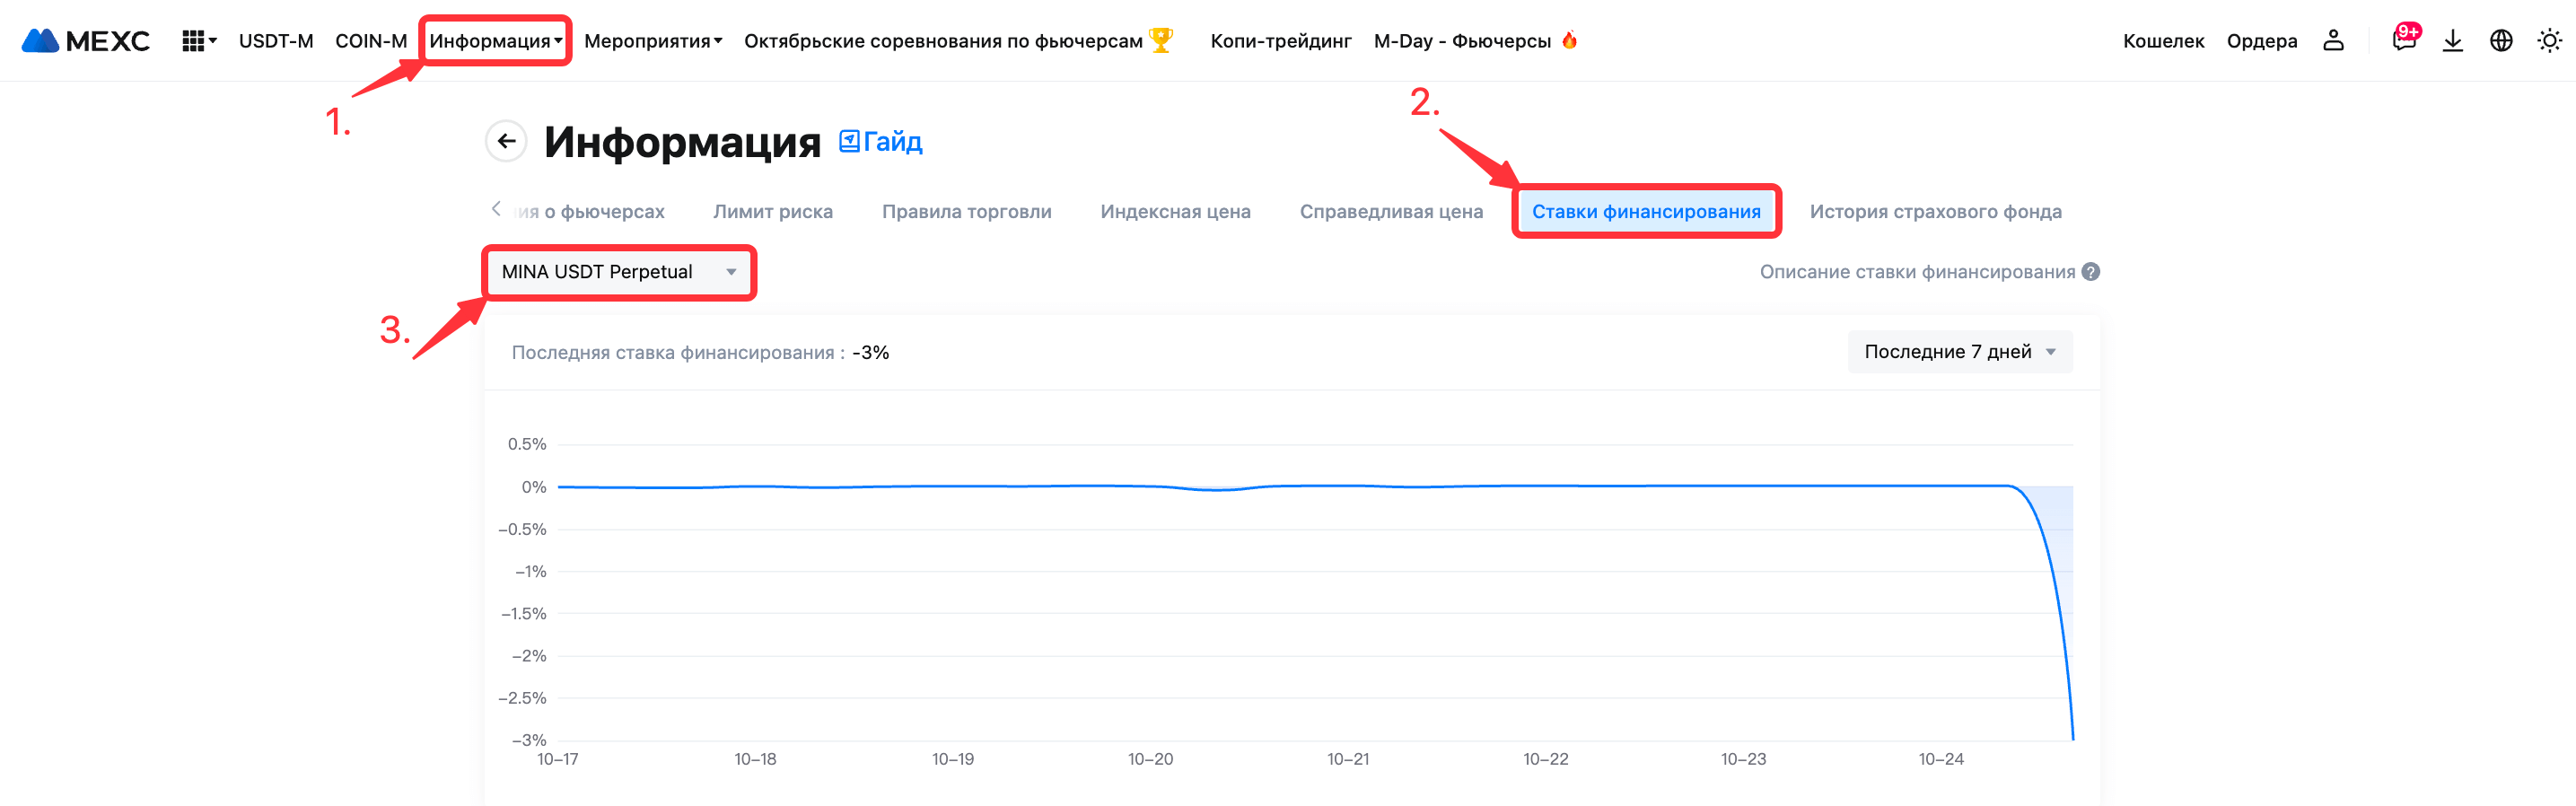Switch to the Лимит риска tab

pos(772,212)
